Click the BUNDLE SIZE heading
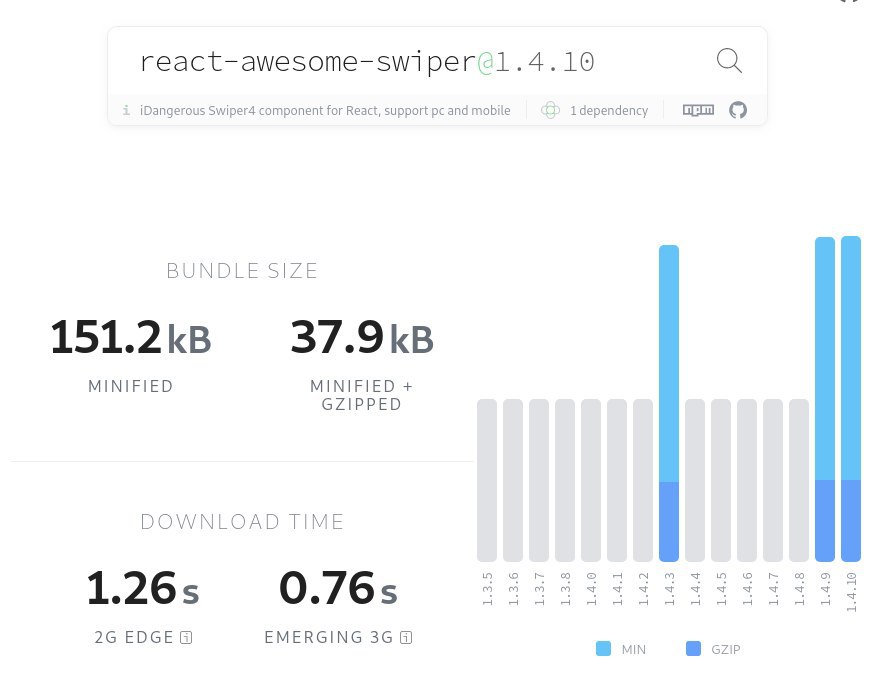Image resolution: width=891 pixels, height=673 pixels. click(x=242, y=271)
